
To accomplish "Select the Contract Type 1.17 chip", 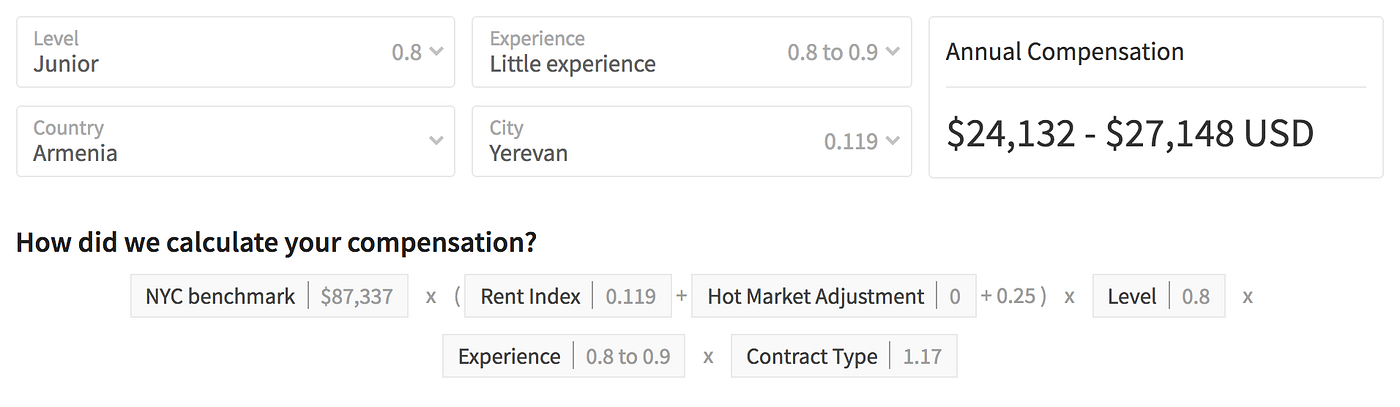I will pyautogui.click(x=843, y=357).
